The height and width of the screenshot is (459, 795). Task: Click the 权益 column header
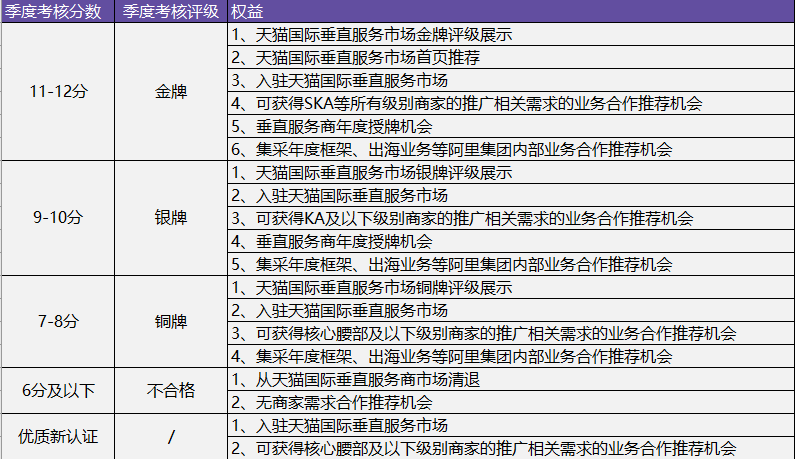pyautogui.click(x=511, y=11)
